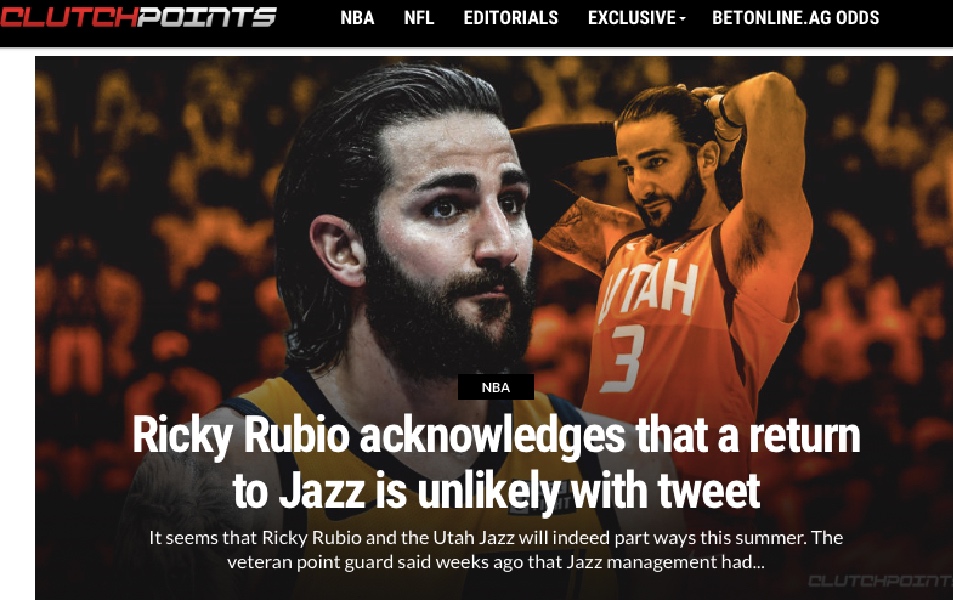The image size is (953, 600).
Task: Open the NBA navigation menu item
Action: [357, 18]
